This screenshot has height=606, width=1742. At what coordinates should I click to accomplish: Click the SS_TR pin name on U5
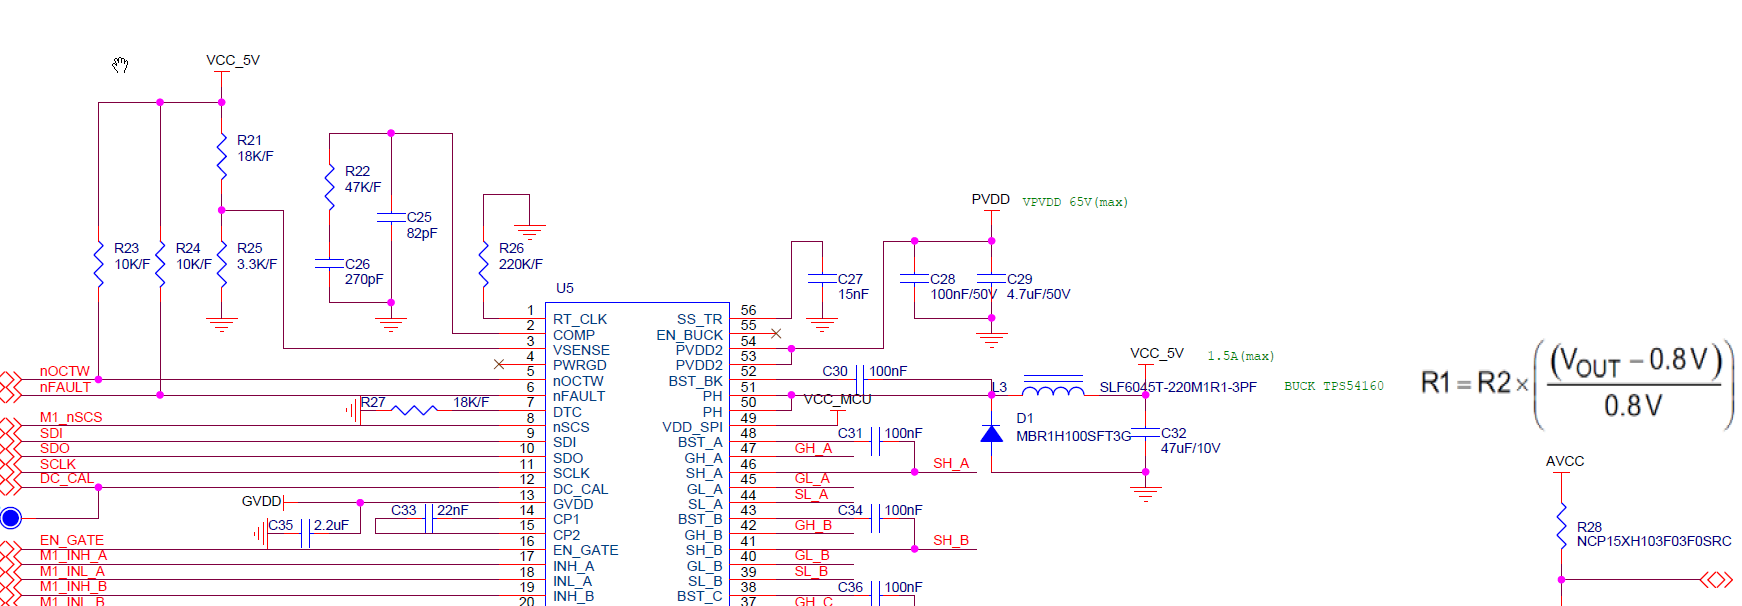tap(699, 319)
